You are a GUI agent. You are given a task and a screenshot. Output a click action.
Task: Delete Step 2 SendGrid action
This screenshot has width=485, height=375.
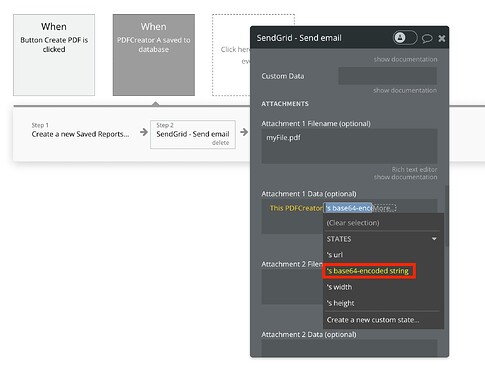(x=220, y=143)
